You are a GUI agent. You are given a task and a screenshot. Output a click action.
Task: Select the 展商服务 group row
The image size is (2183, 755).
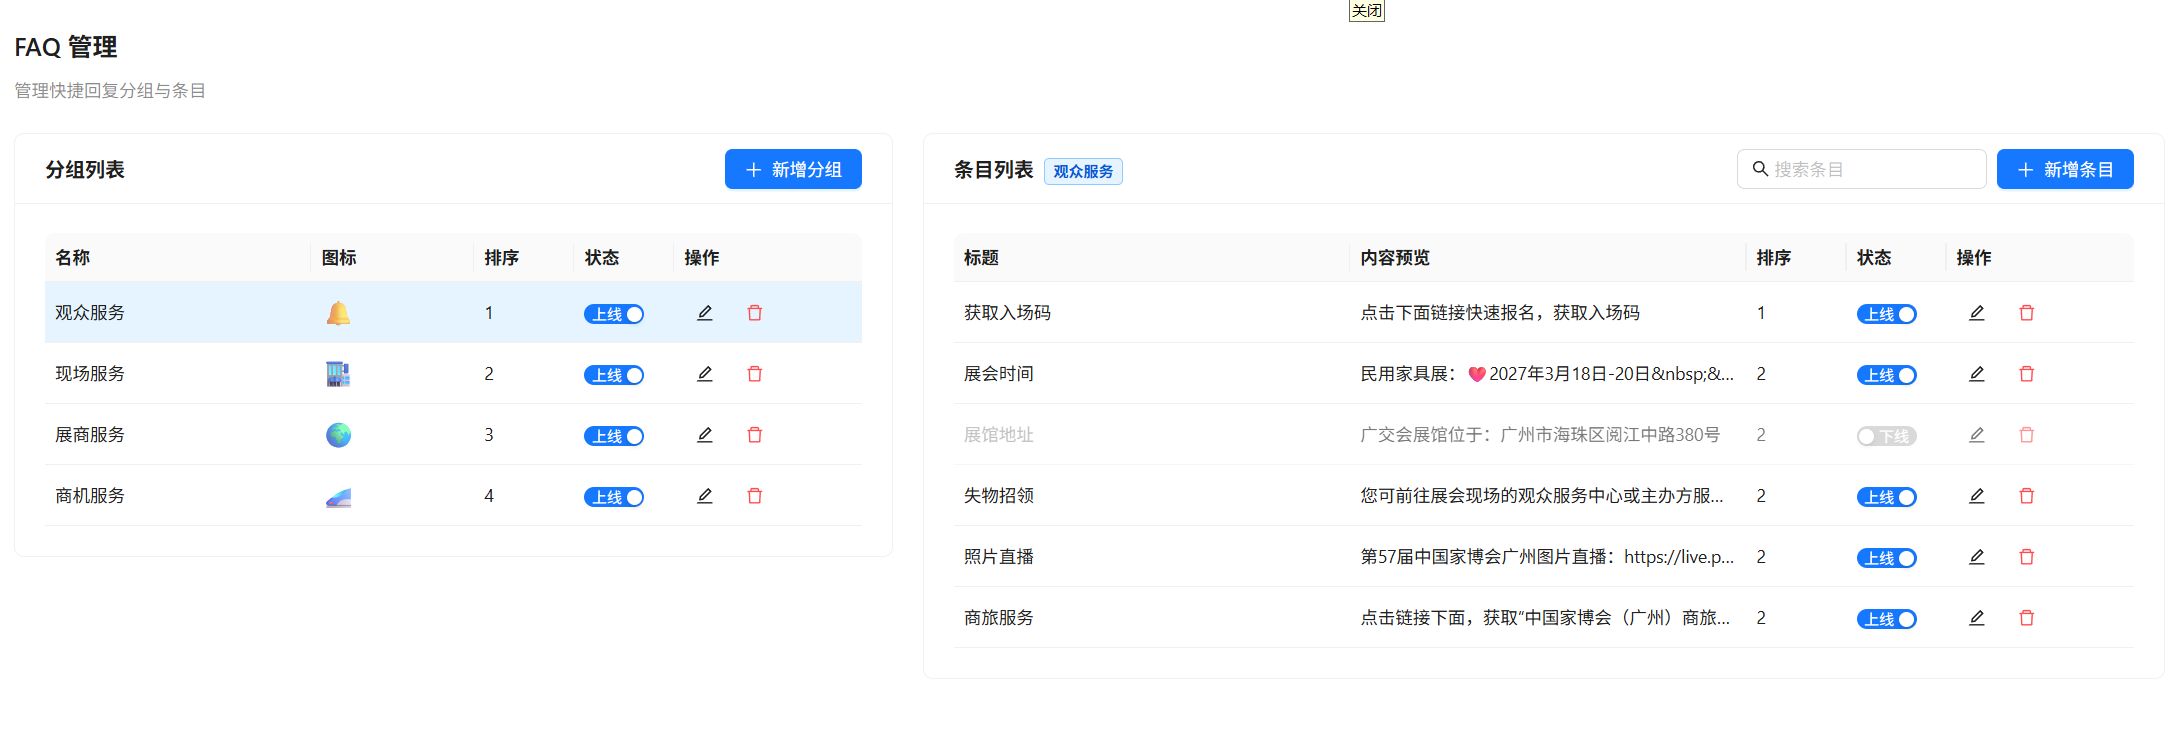[453, 435]
